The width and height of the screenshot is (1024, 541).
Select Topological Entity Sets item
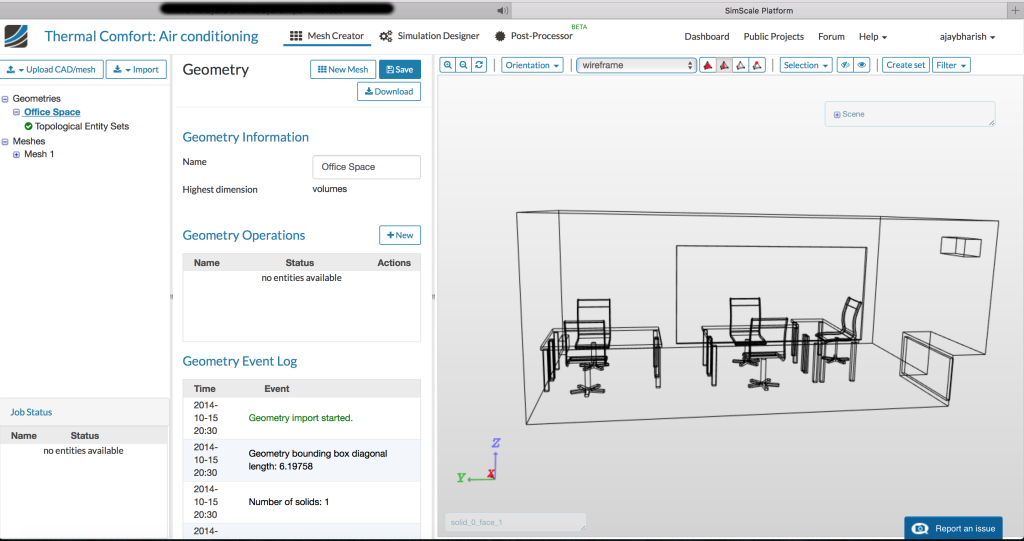[82, 126]
